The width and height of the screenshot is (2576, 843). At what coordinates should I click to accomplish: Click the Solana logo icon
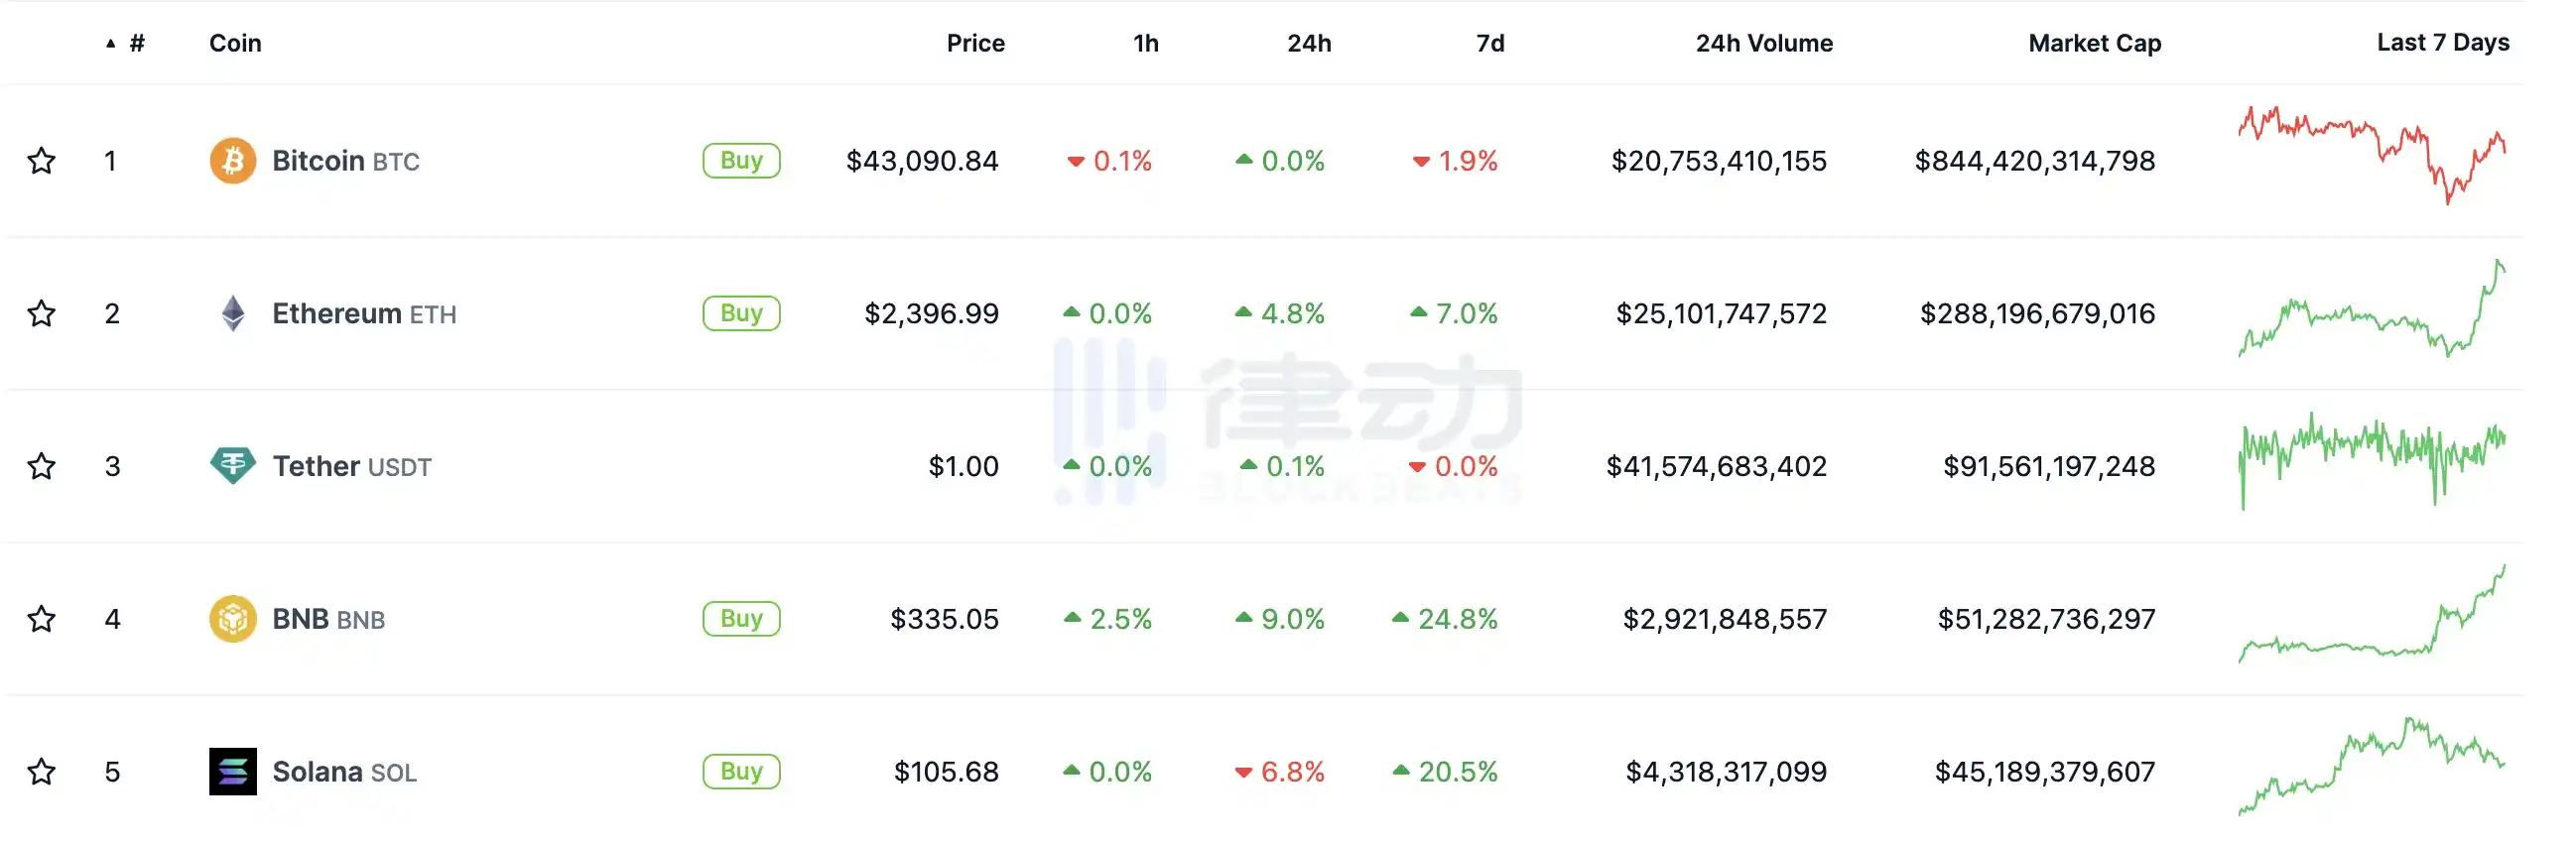tap(232, 771)
